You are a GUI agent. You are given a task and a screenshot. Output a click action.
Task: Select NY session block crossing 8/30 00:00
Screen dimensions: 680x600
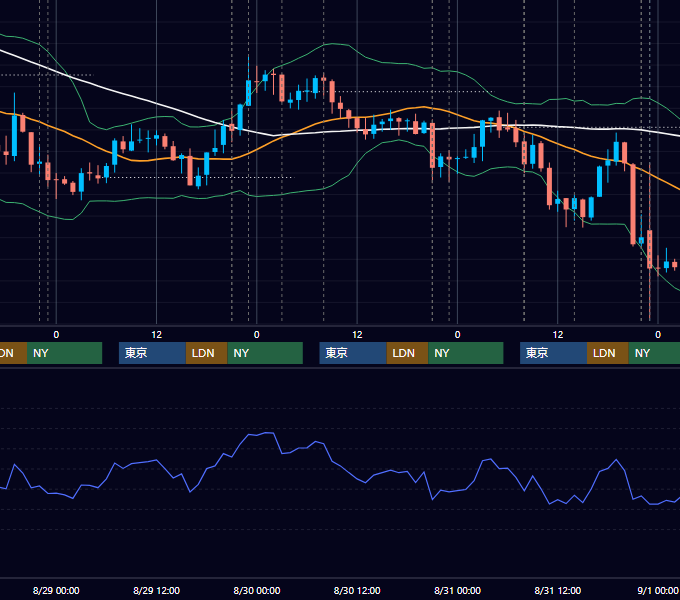point(265,353)
